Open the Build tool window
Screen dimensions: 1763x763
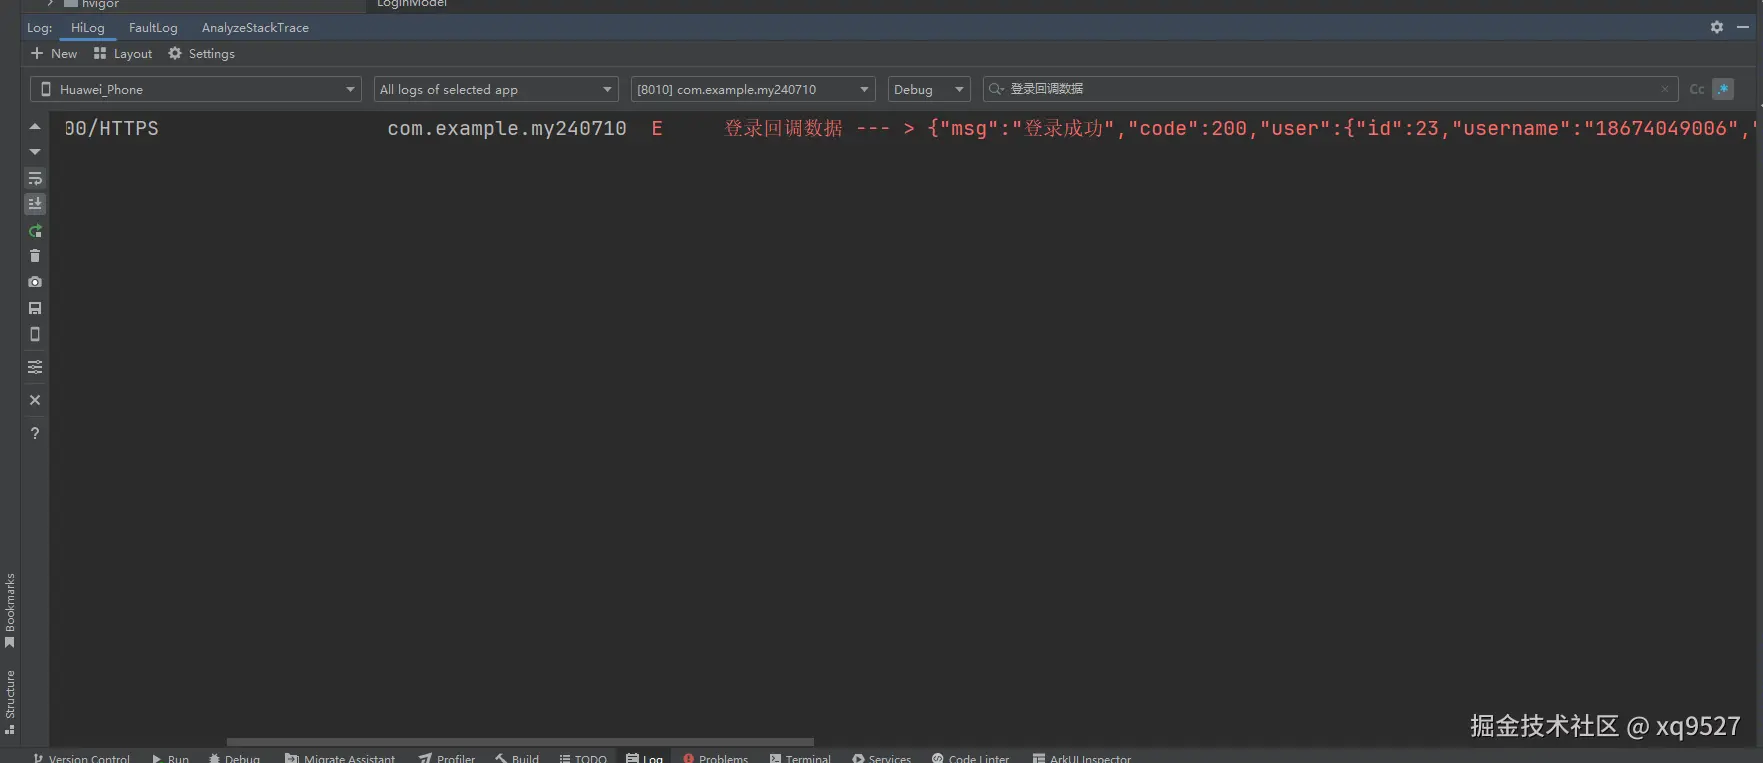pyautogui.click(x=517, y=757)
